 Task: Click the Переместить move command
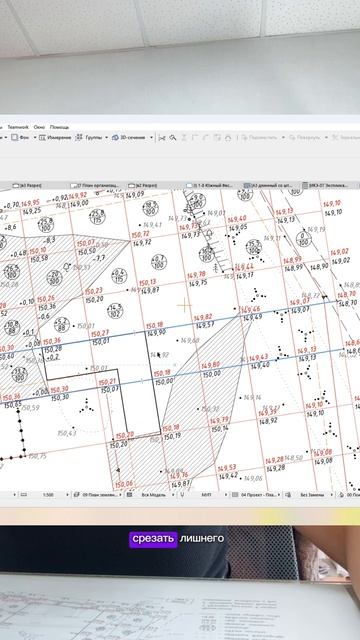260,138
